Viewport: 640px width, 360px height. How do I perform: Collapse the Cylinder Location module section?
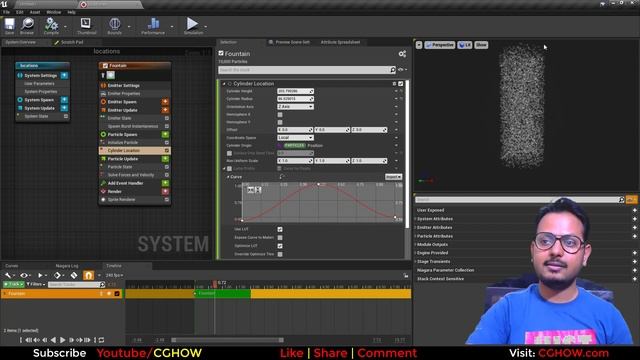point(224,84)
